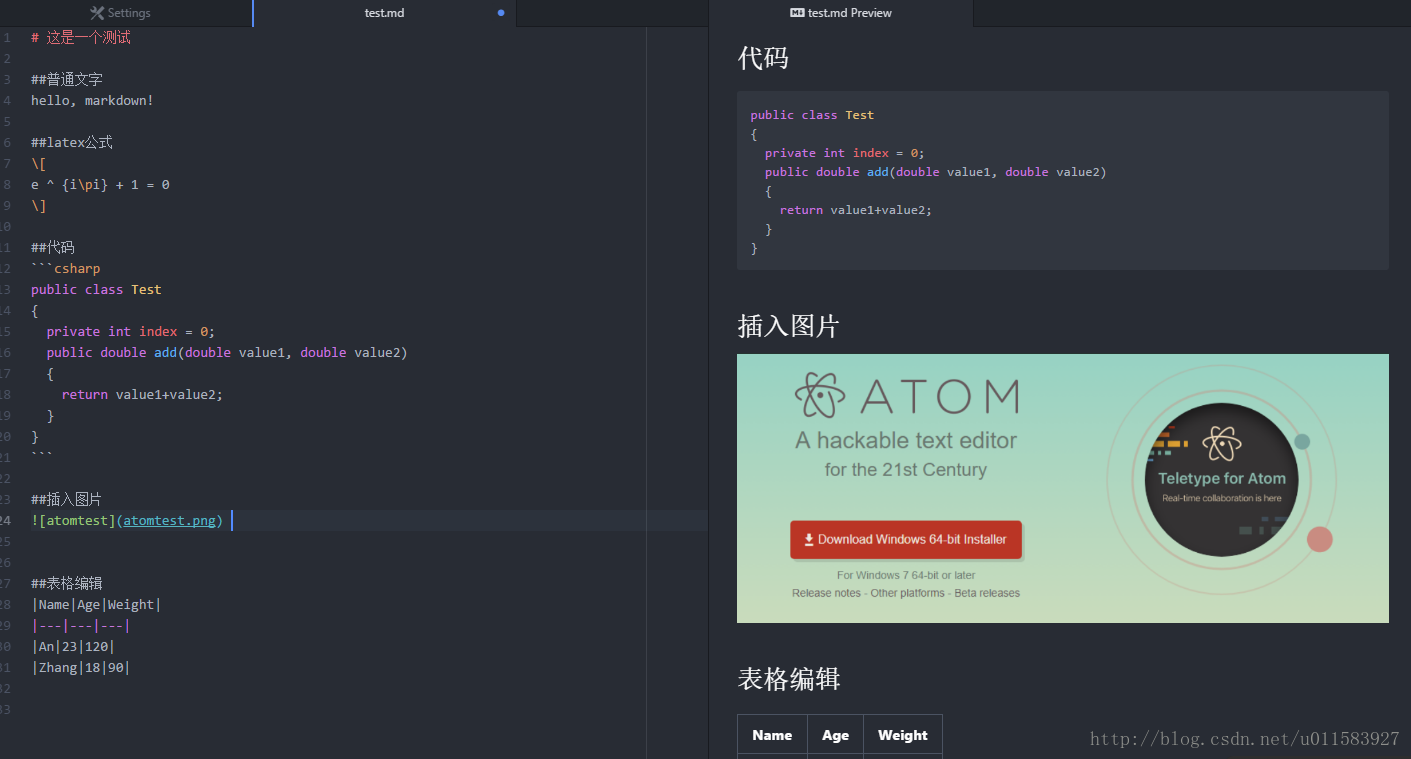Place cursor on '# 这是一个测试' heading line
The width and height of the screenshot is (1411, 759).
click(81, 37)
